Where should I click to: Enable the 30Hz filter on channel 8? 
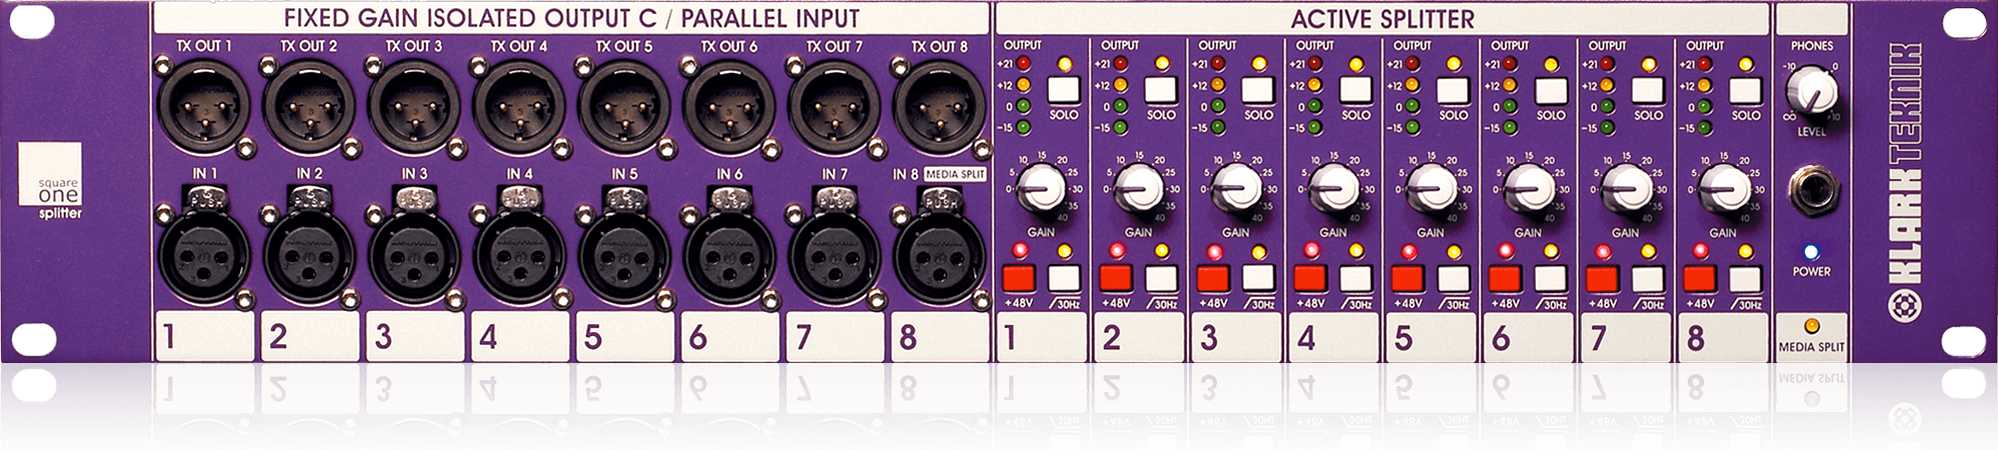[1746, 278]
